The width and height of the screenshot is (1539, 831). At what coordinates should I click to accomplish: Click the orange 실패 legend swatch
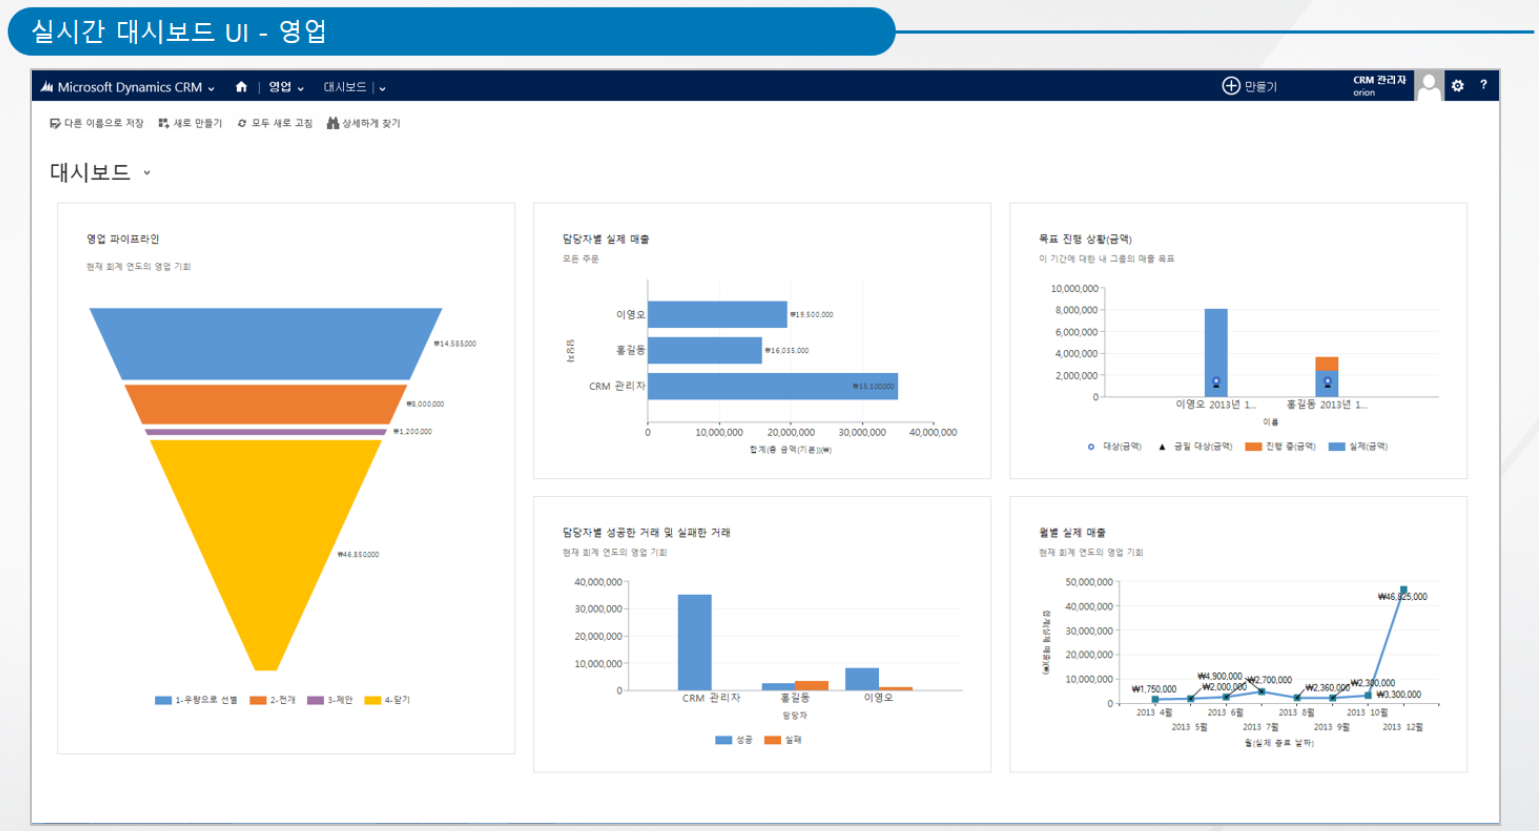(x=772, y=740)
